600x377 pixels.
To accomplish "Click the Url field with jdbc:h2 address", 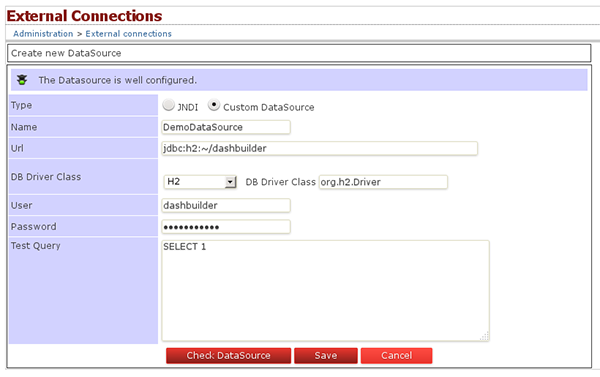I will tap(320, 148).
